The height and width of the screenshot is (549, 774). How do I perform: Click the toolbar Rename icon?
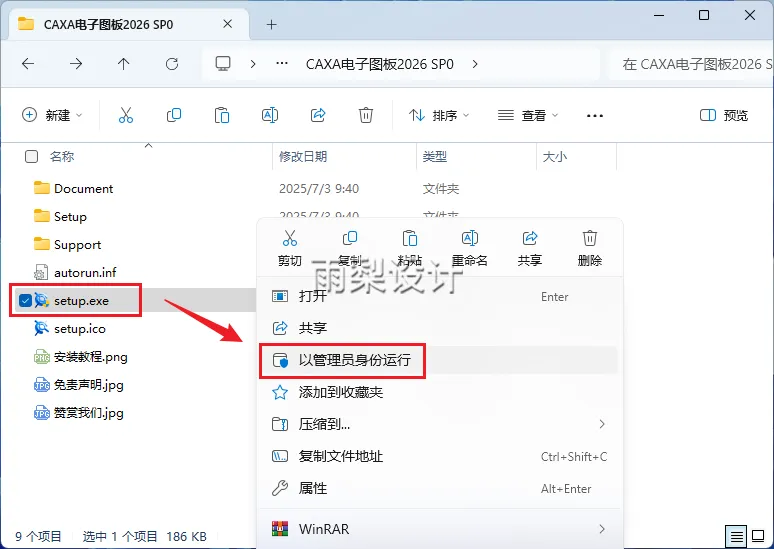pos(270,115)
